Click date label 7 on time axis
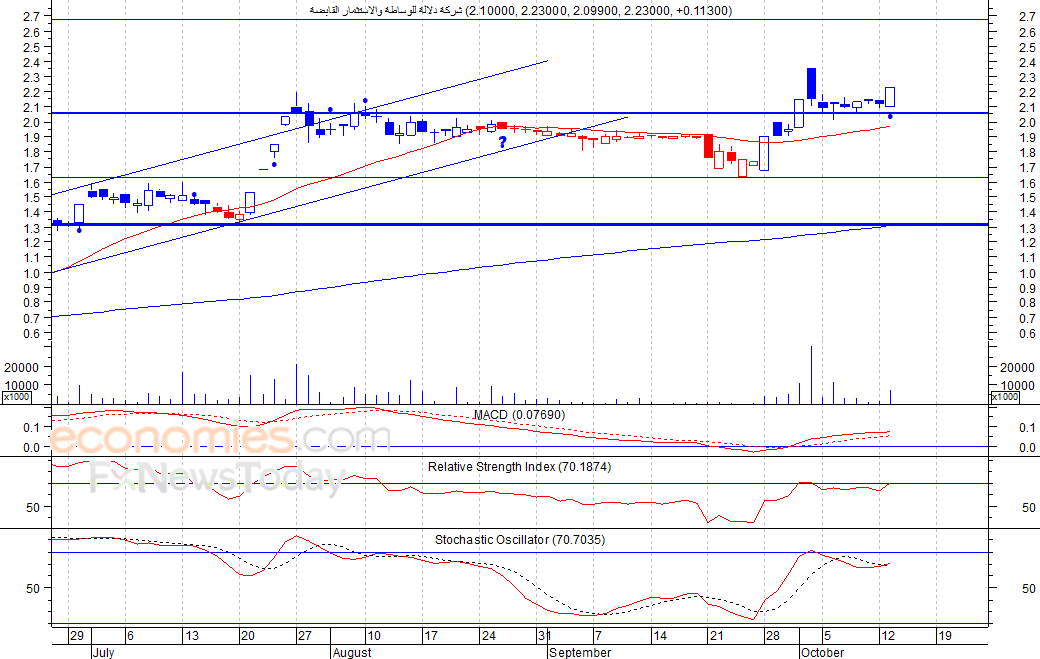 click(598, 636)
